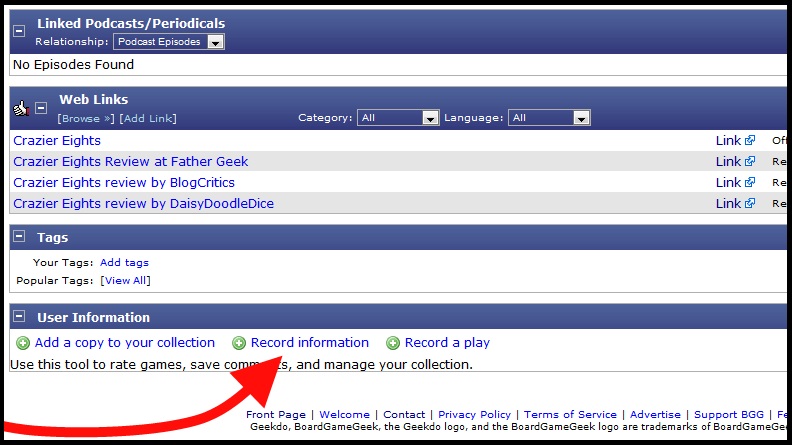Click external link icon in Crazier Eights row

tap(749, 141)
